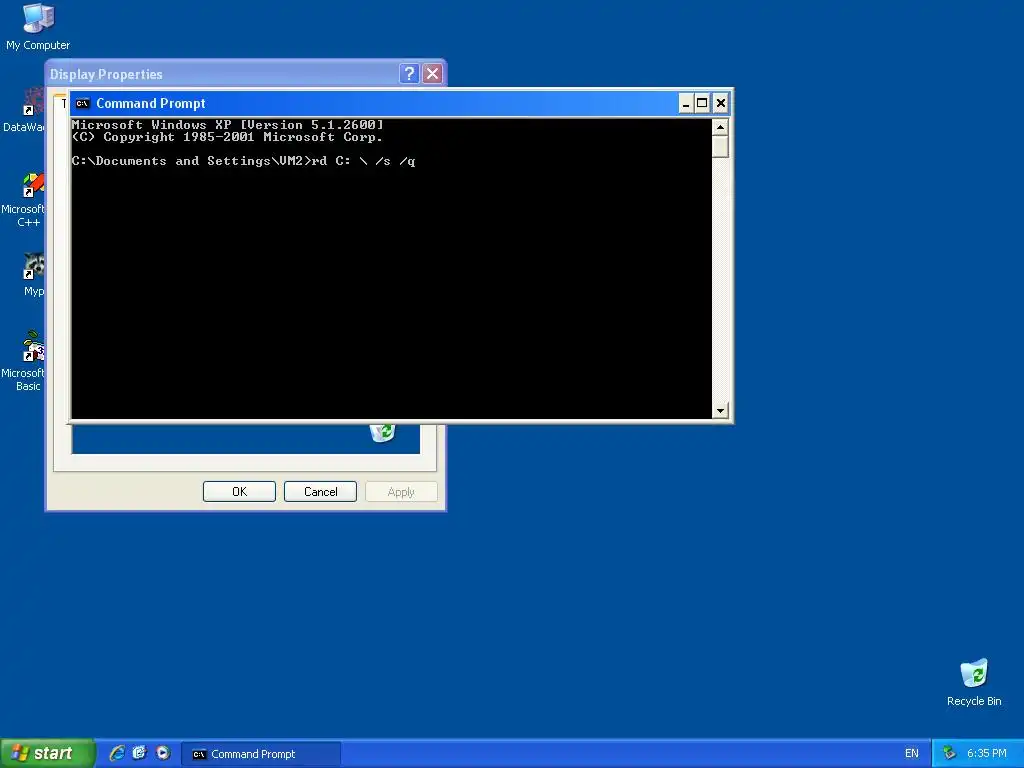Open My Computer desktop icon
This screenshot has width=1024, height=768.
38,27
